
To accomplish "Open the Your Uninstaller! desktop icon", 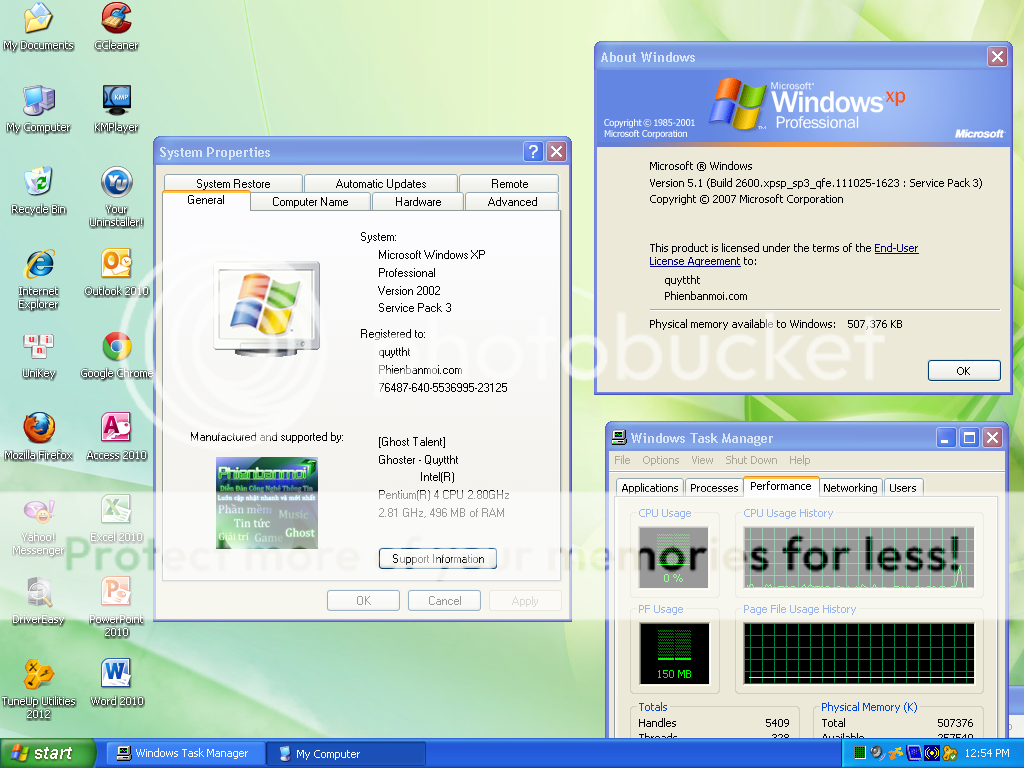I will pos(116,197).
